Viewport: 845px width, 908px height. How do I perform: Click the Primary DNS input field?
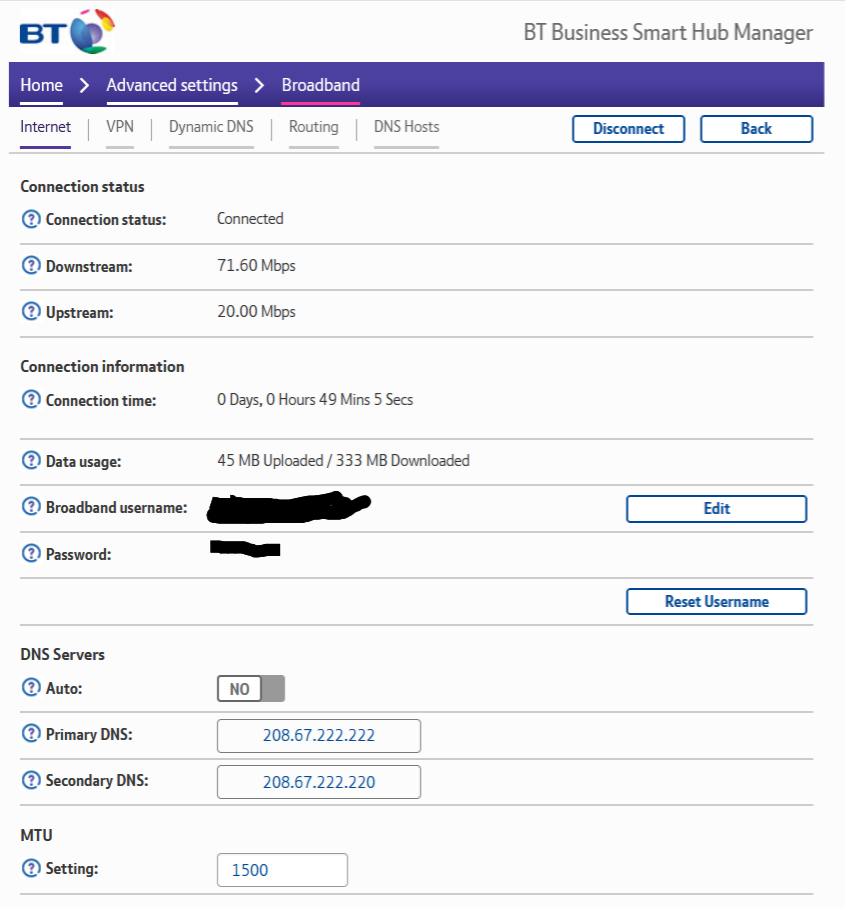(319, 735)
